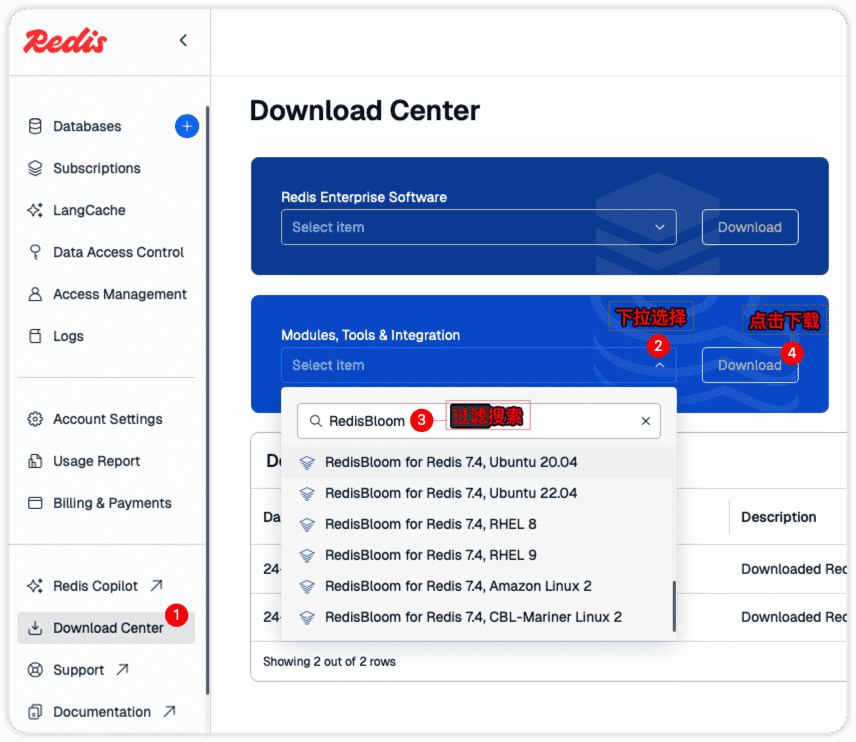
Task: Click the blue plus icon beside Databases
Action: coord(187,126)
